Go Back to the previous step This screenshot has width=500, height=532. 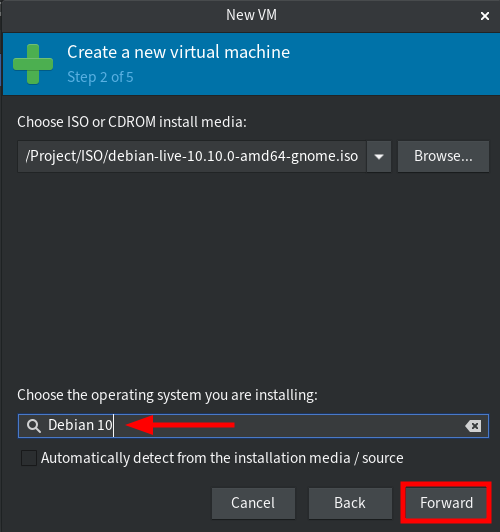tap(350, 503)
